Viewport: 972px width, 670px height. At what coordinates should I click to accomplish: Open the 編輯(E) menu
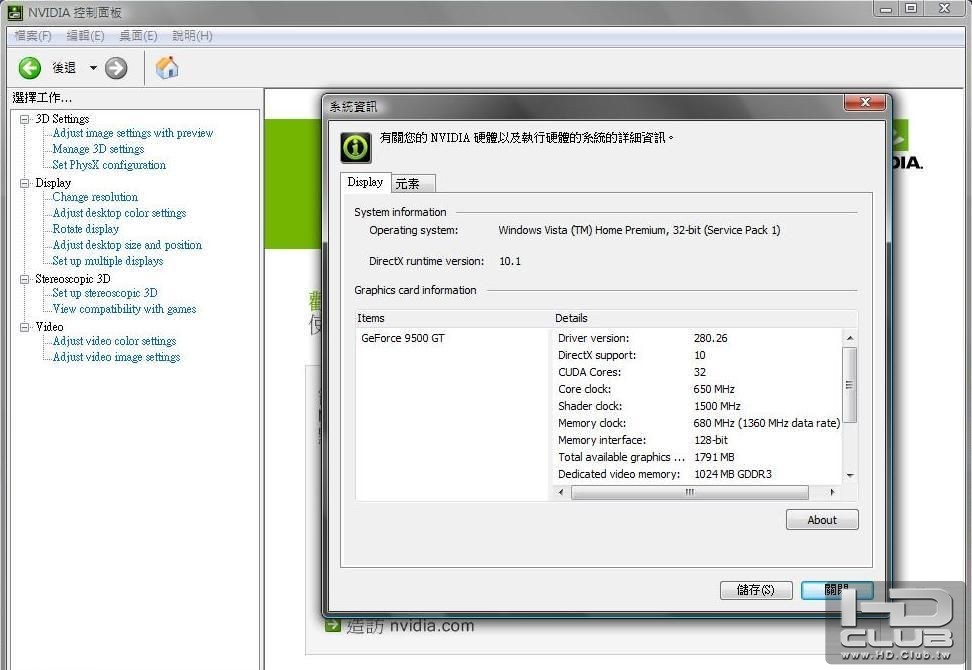pos(86,36)
